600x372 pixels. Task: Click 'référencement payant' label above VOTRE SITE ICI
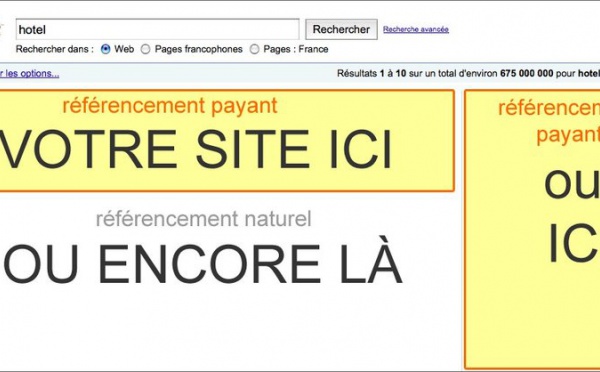pyautogui.click(x=170, y=106)
